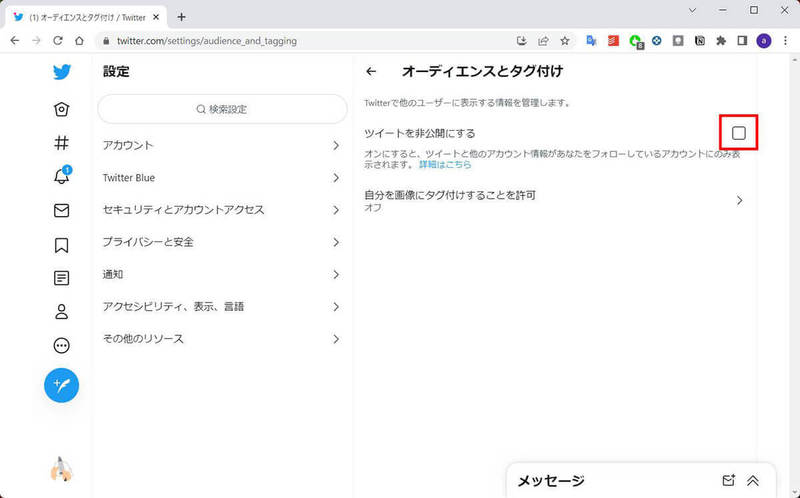
Task: Open Twitter Blue settings section
Action: pos(222,178)
